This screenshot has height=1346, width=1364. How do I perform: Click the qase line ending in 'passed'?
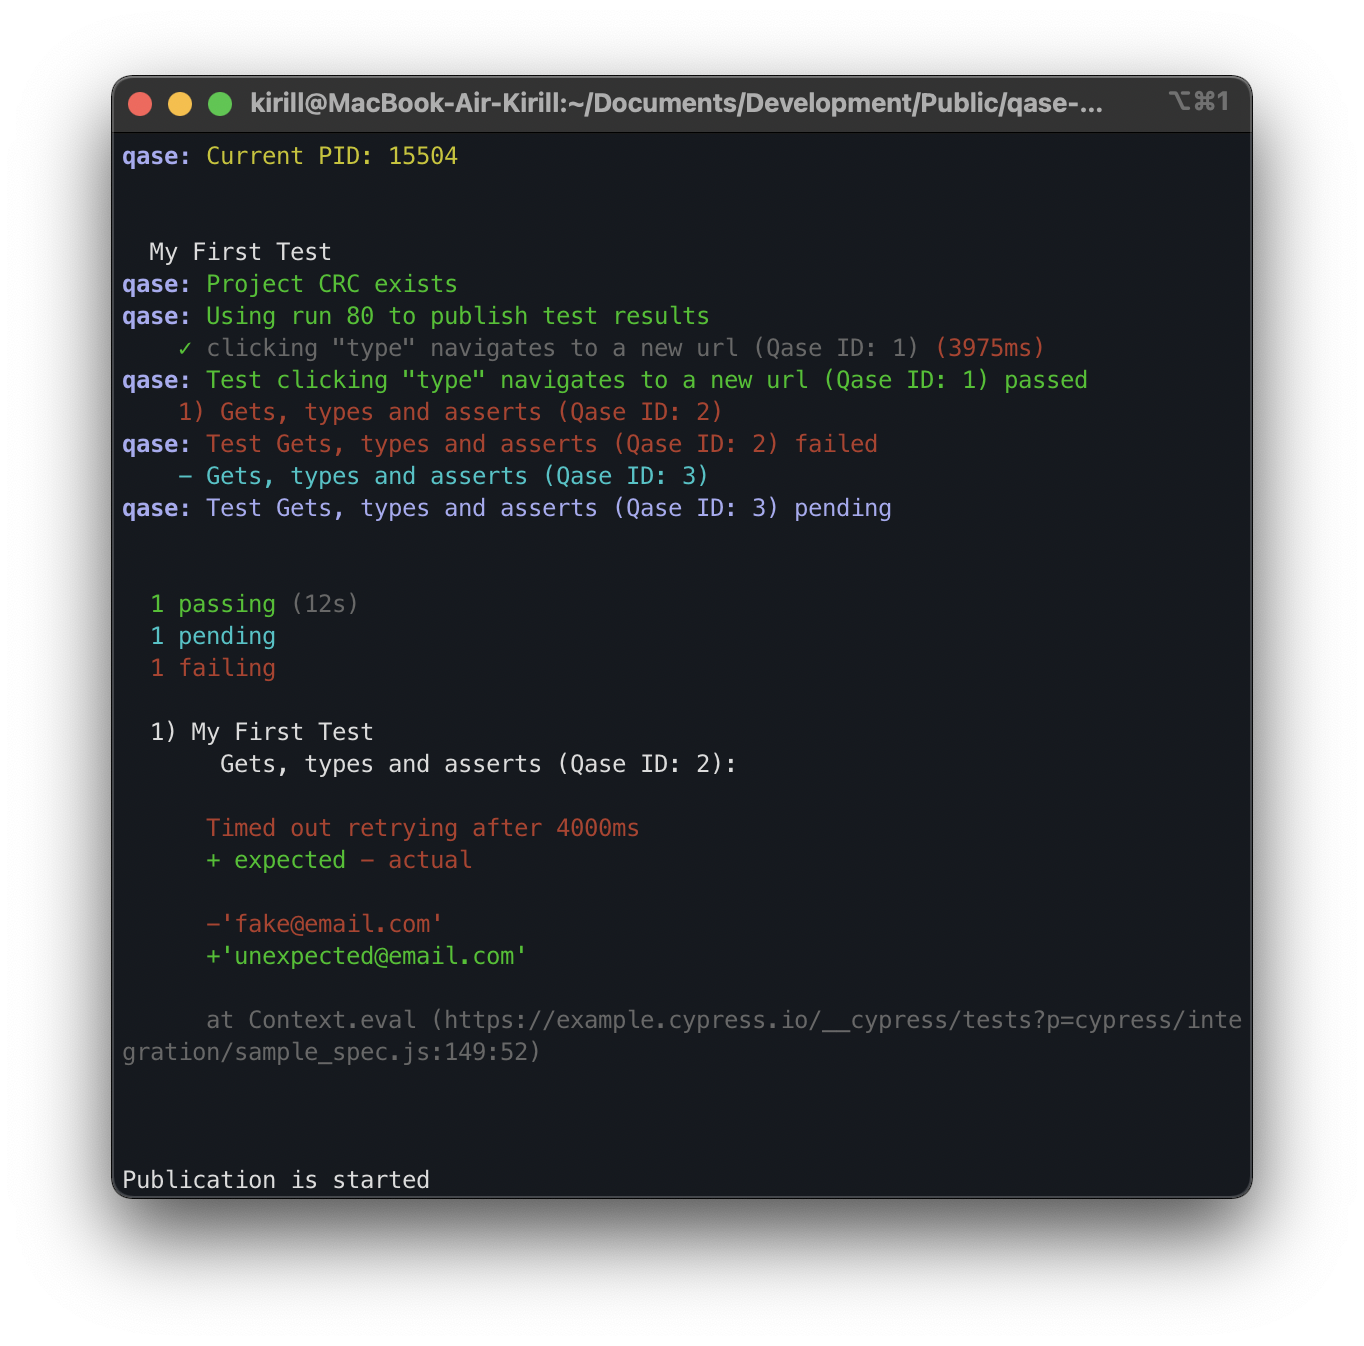tap(605, 380)
